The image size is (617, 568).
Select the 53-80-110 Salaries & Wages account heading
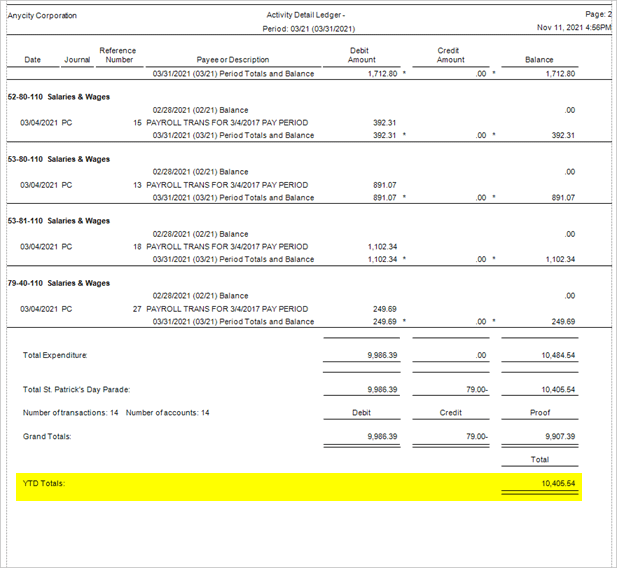[59, 159]
